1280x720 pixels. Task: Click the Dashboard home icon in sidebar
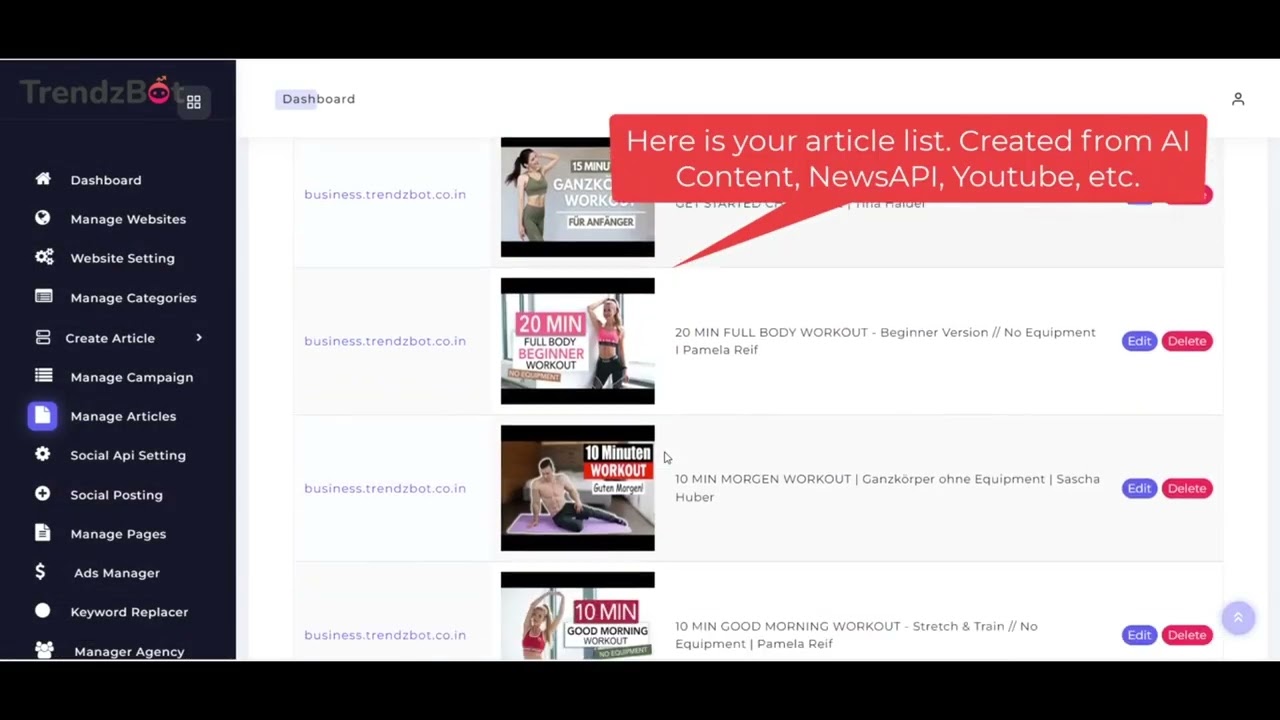click(43, 179)
